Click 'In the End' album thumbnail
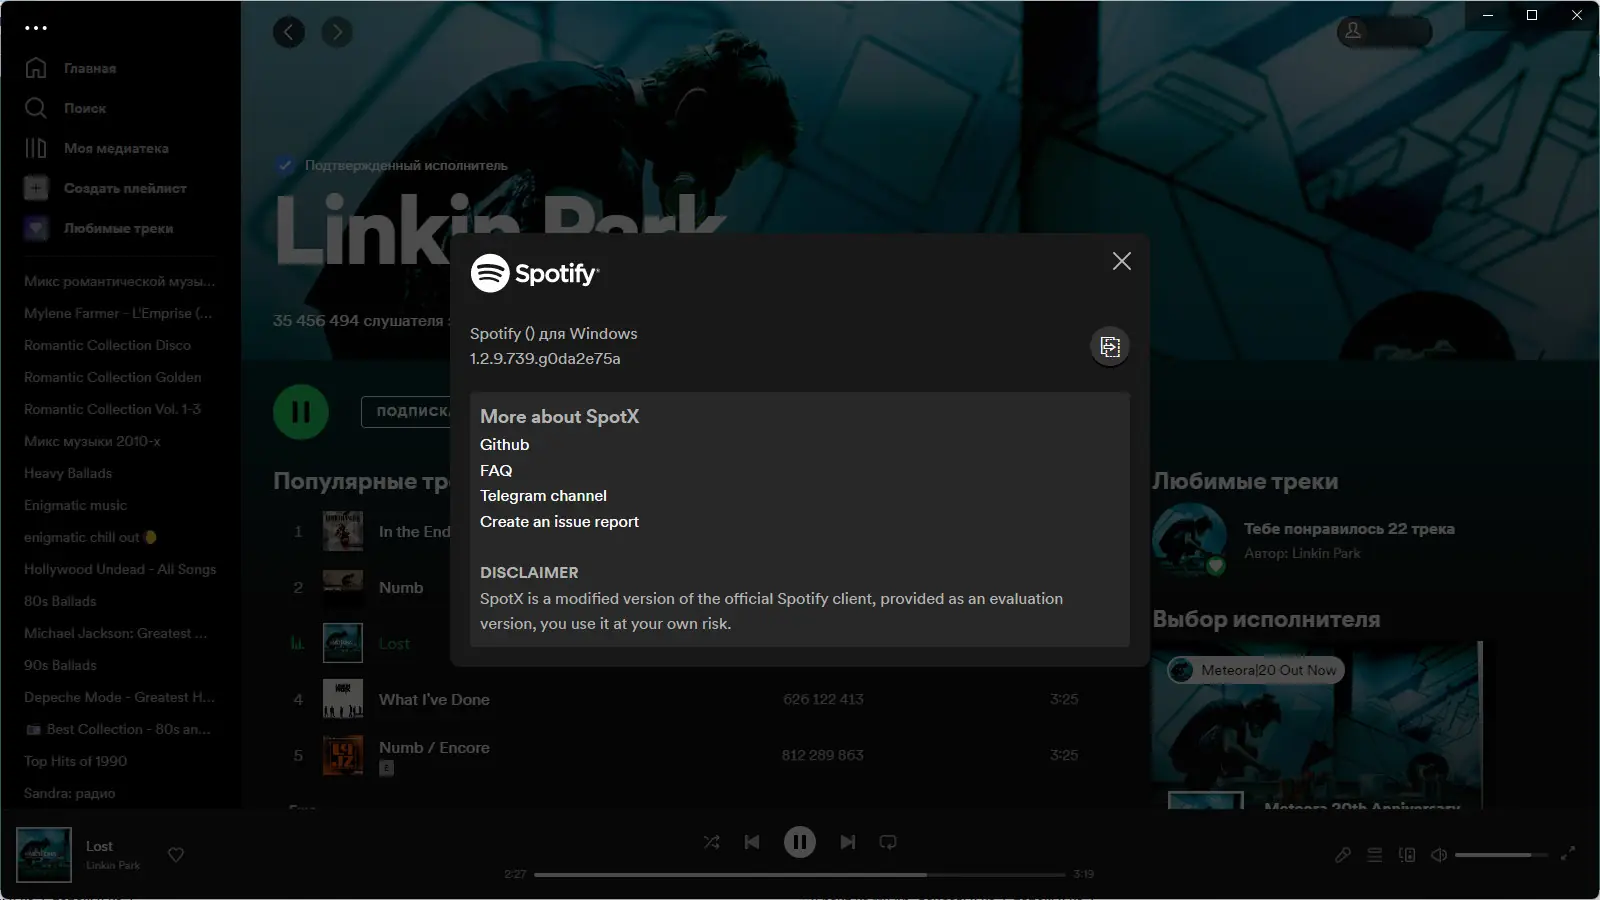 point(343,532)
